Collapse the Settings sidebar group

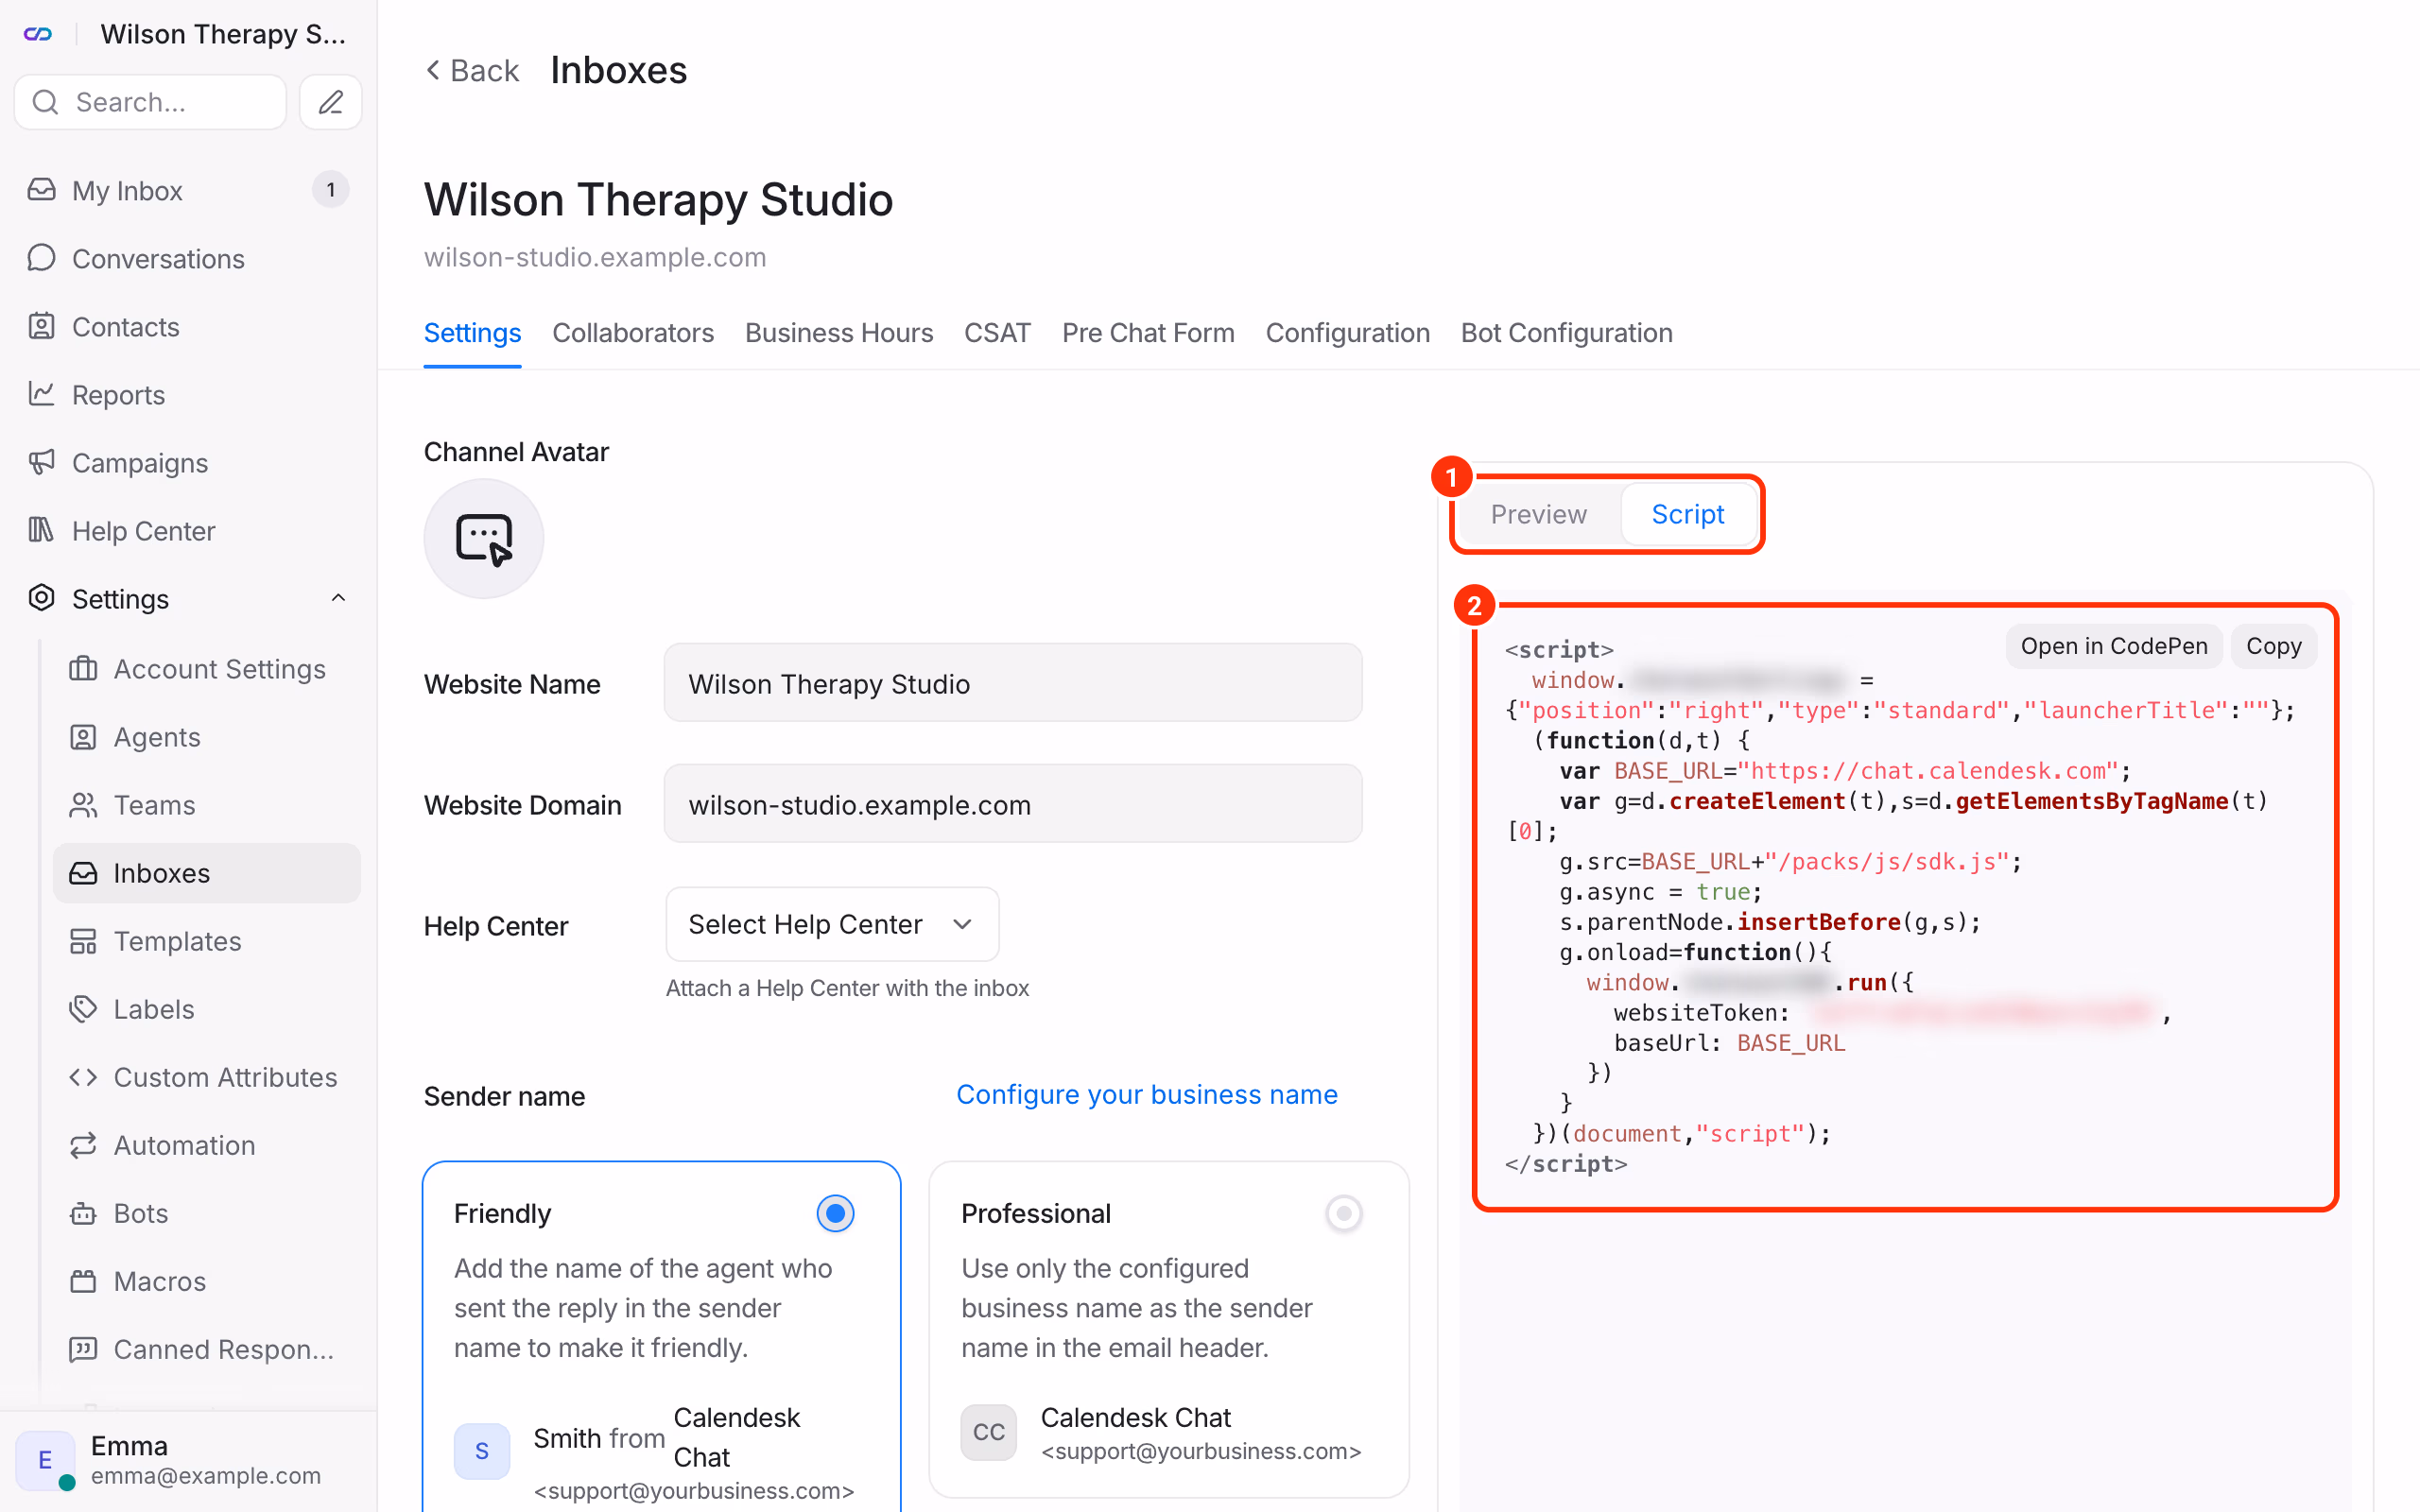(x=338, y=598)
